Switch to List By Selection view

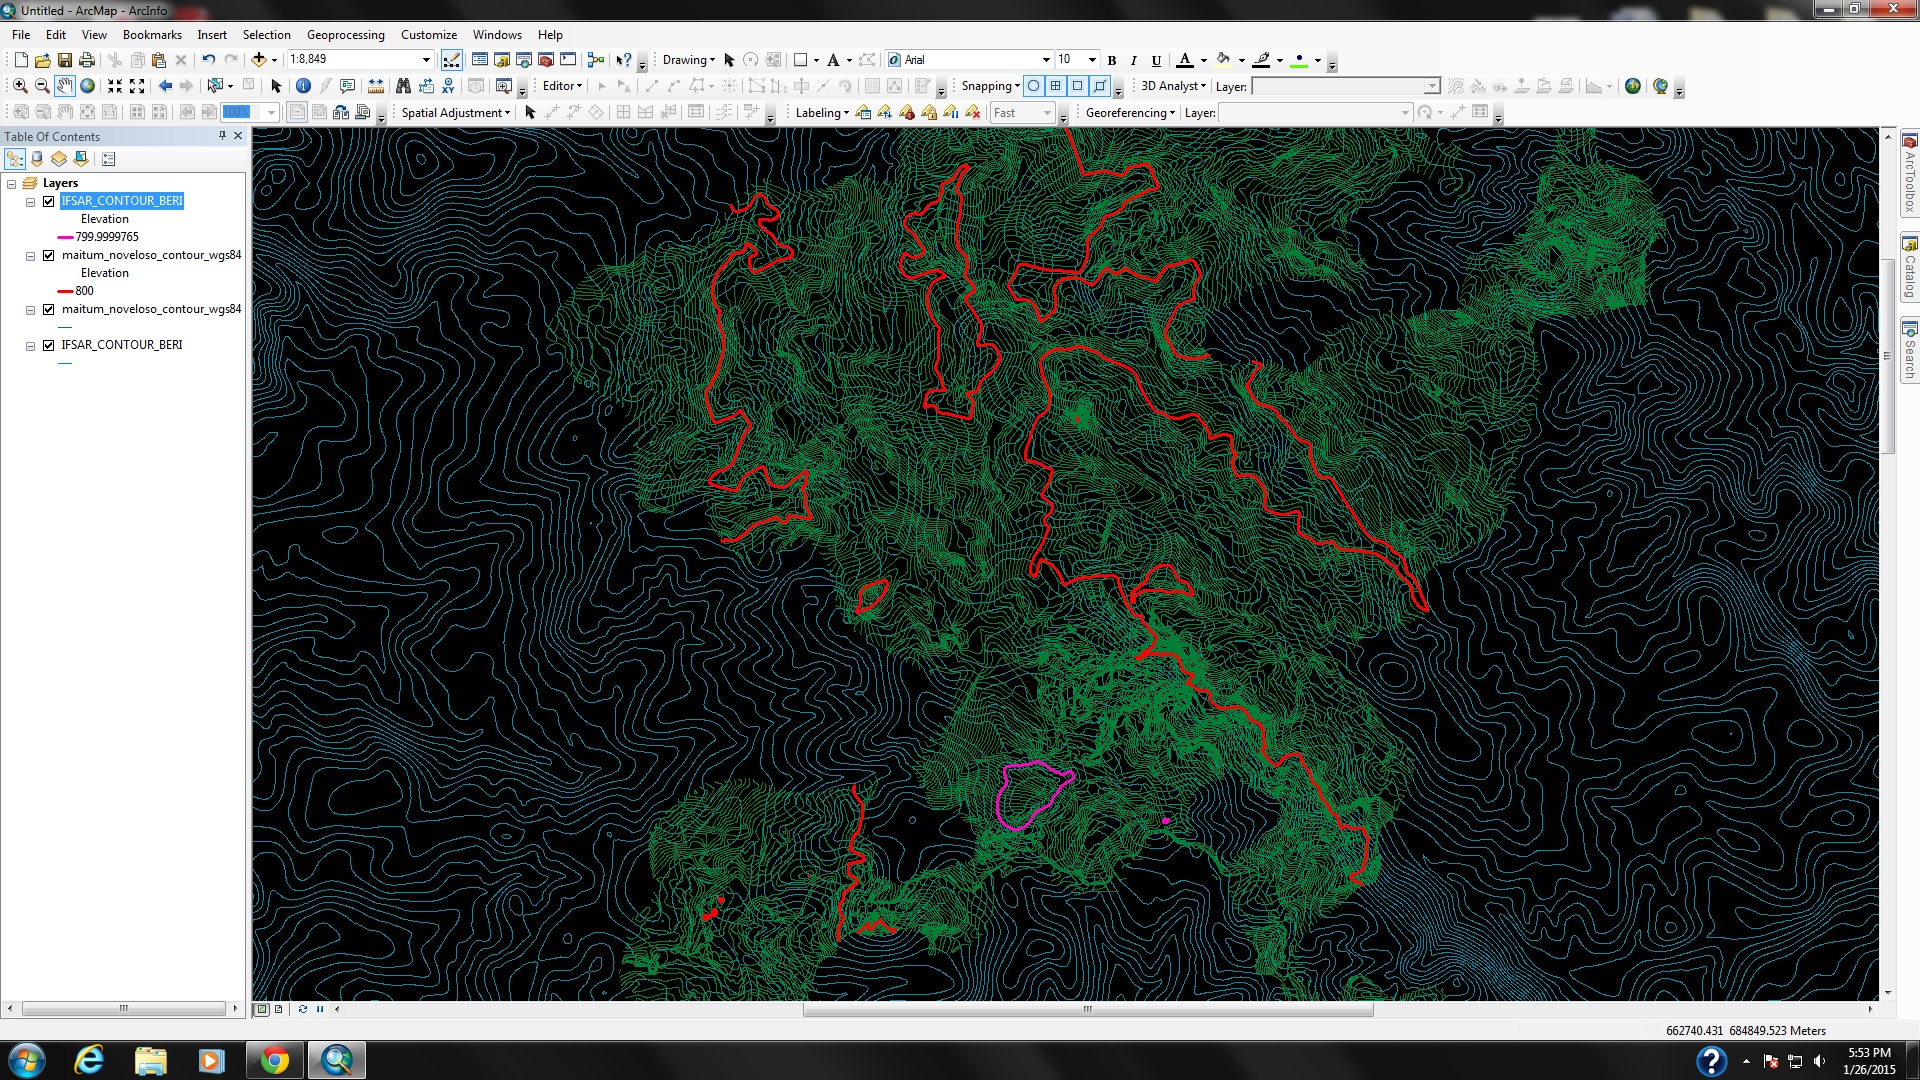(x=81, y=159)
